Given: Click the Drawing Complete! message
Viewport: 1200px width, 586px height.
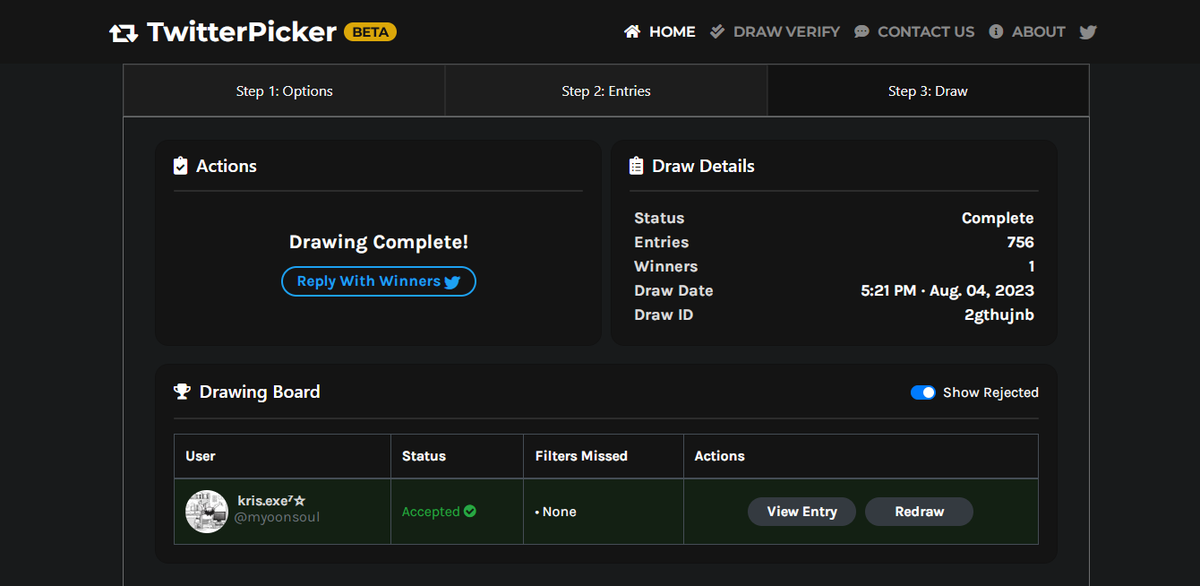Looking at the screenshot, I should coord(378,242).
